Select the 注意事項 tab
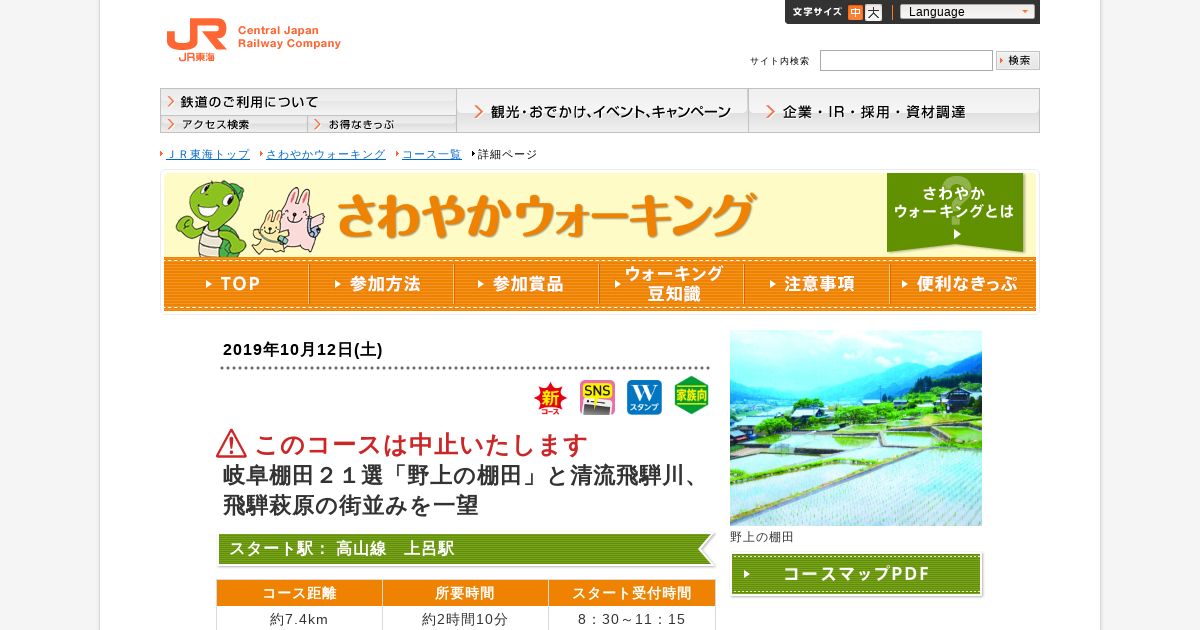The height and width of the screenshot is (630, 1200). 816,284
